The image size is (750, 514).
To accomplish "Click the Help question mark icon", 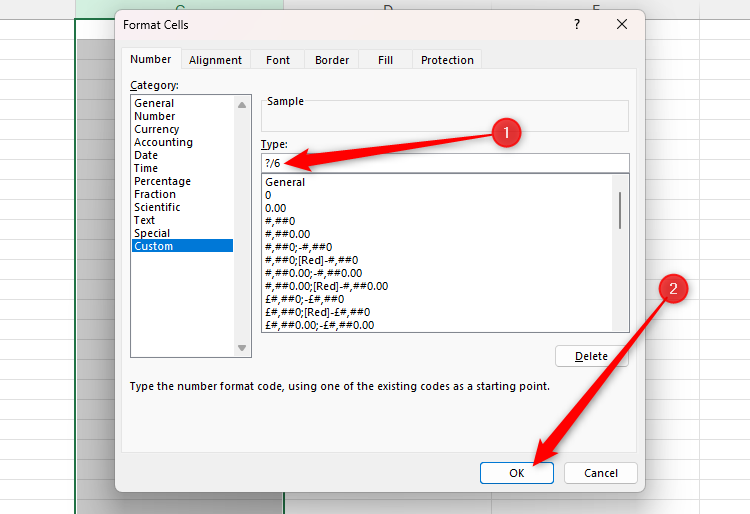I will pos(578,24).
